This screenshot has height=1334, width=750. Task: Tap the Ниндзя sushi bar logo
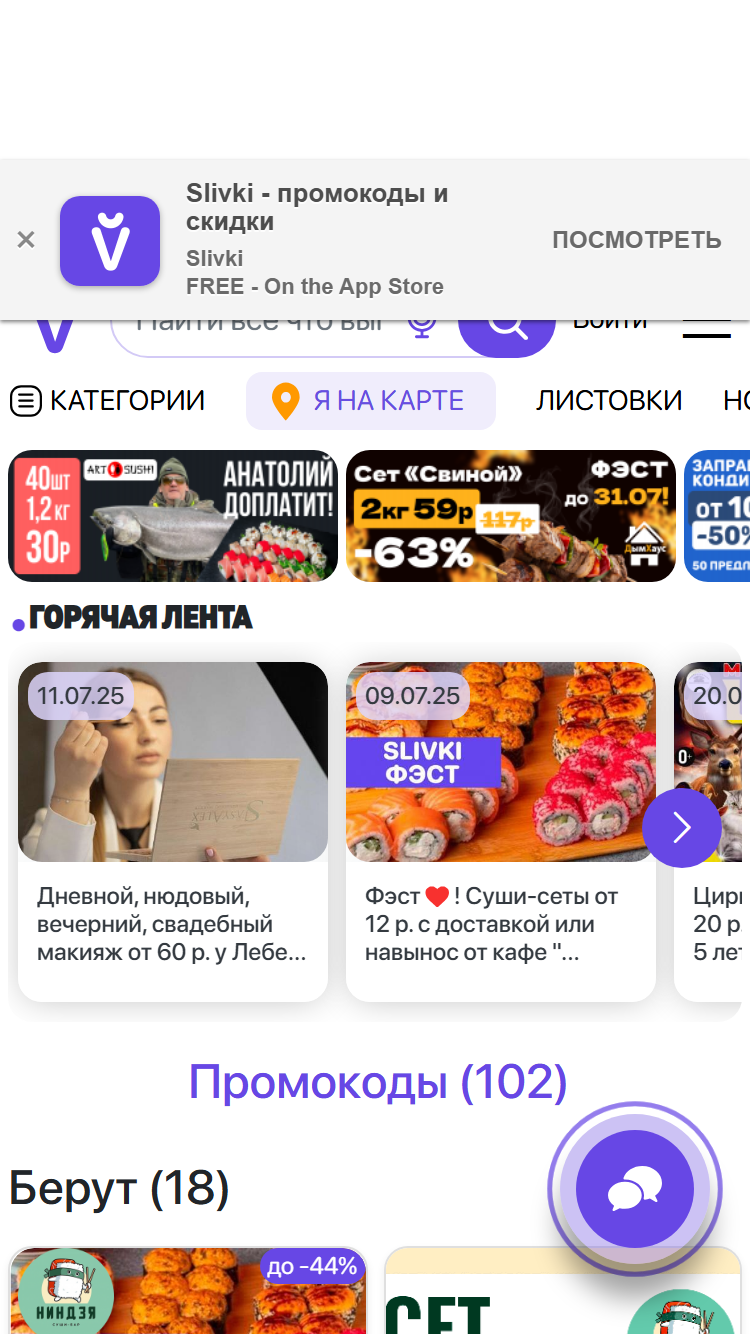(66, 1292)
